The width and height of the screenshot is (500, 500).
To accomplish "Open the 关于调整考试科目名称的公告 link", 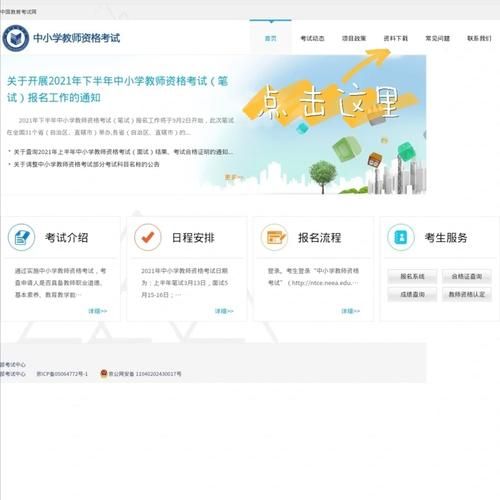I will point(86,164).
